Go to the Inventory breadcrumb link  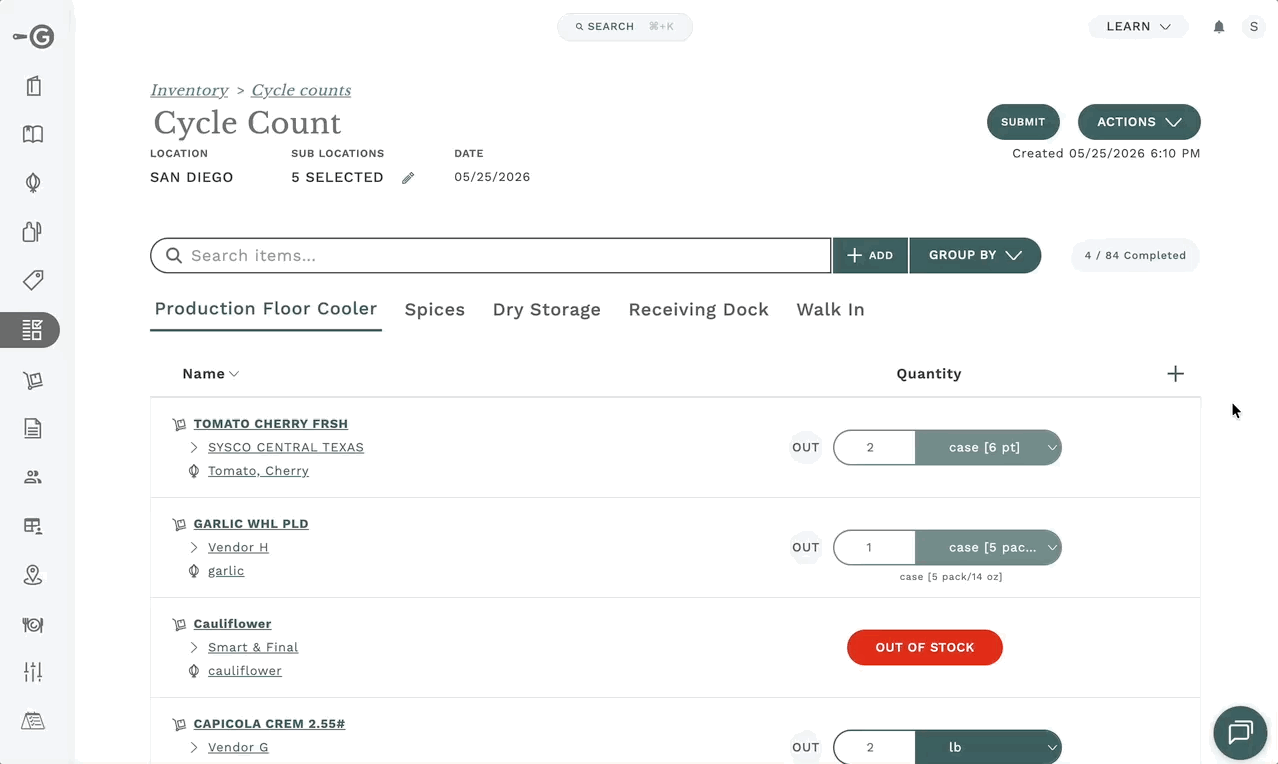click(x=189, y=91)
